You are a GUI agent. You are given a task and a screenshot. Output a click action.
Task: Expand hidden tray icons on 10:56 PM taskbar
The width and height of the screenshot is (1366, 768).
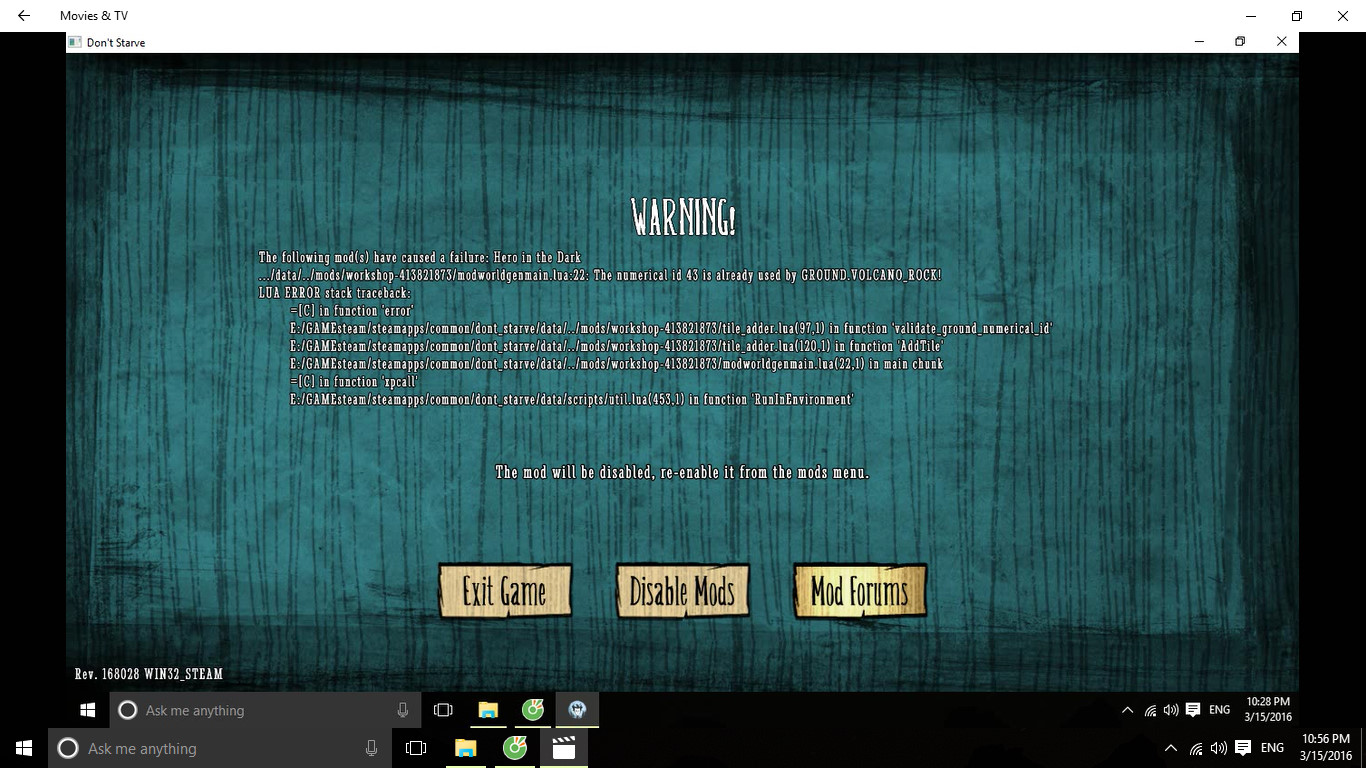click(x=1171, y=748)
